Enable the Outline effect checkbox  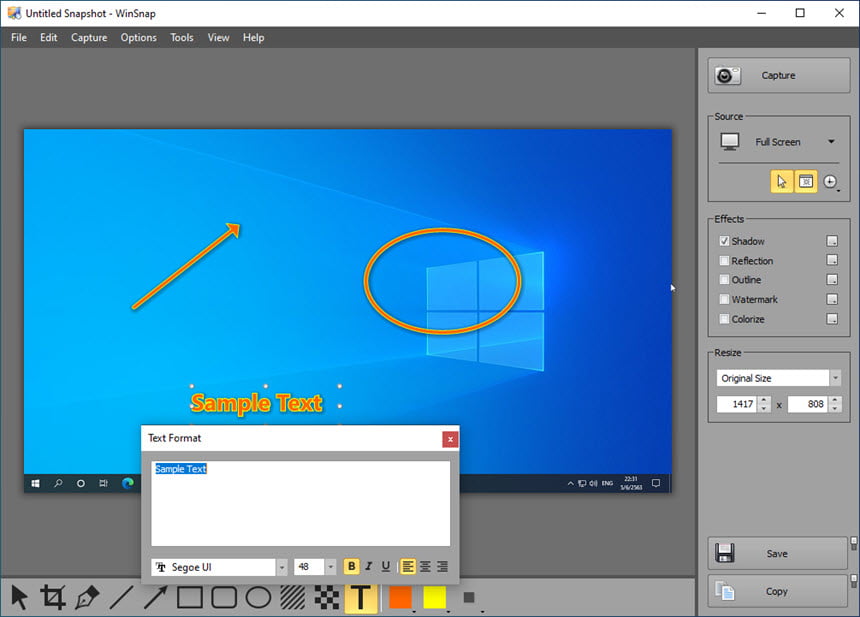[724, 280]
